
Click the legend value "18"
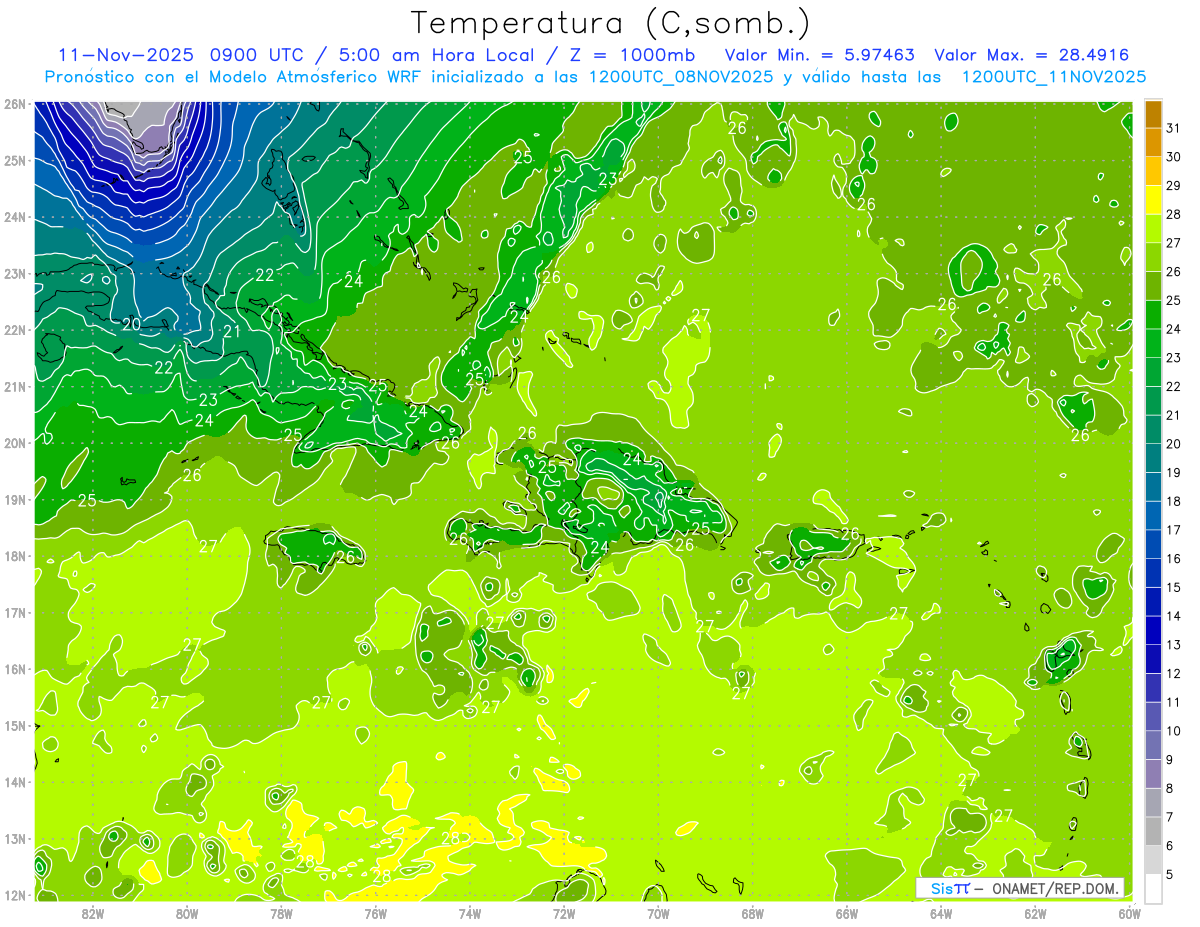(x=1174, y=501)
